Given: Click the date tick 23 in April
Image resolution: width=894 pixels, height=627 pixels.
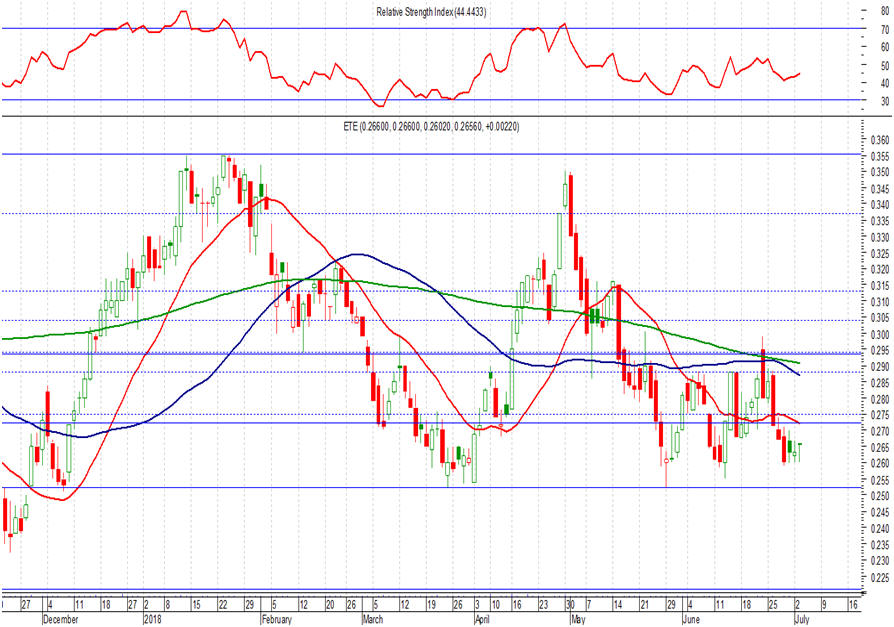Looking at the screenshot, I should coord(543,605).
